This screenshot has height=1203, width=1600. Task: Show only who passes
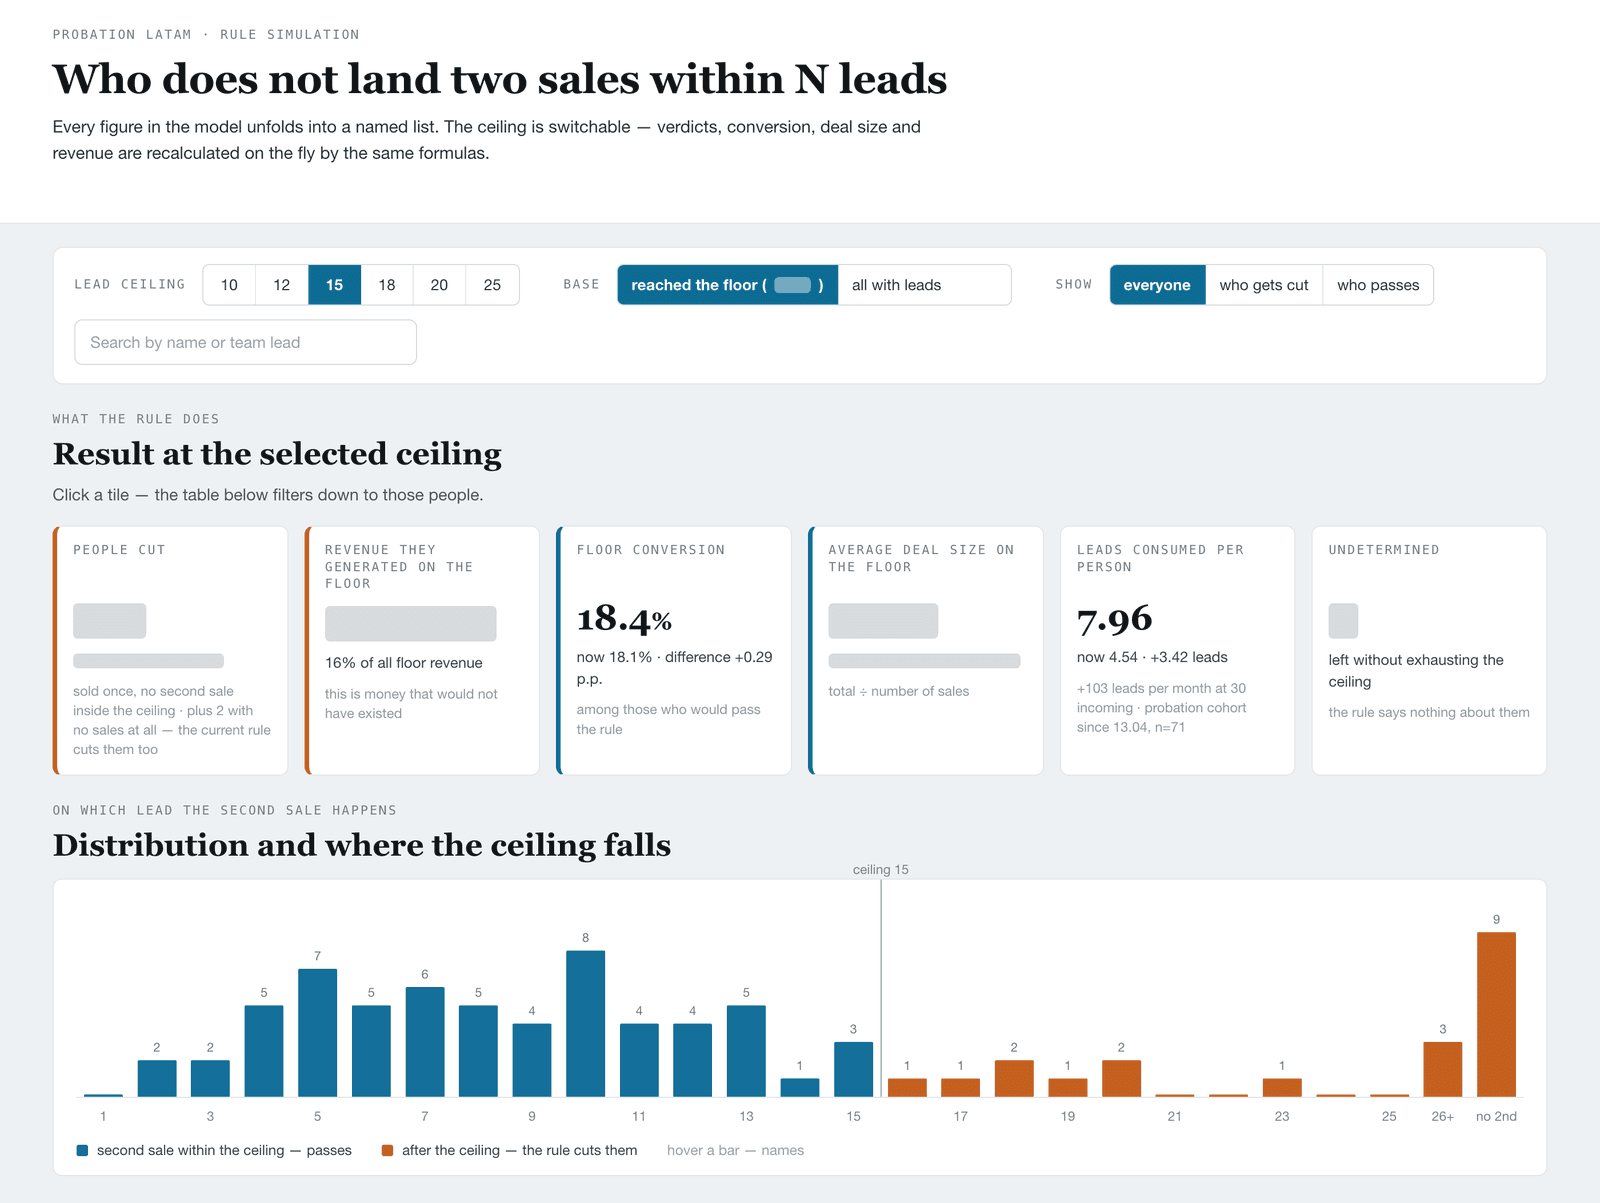coord(1378,285)
